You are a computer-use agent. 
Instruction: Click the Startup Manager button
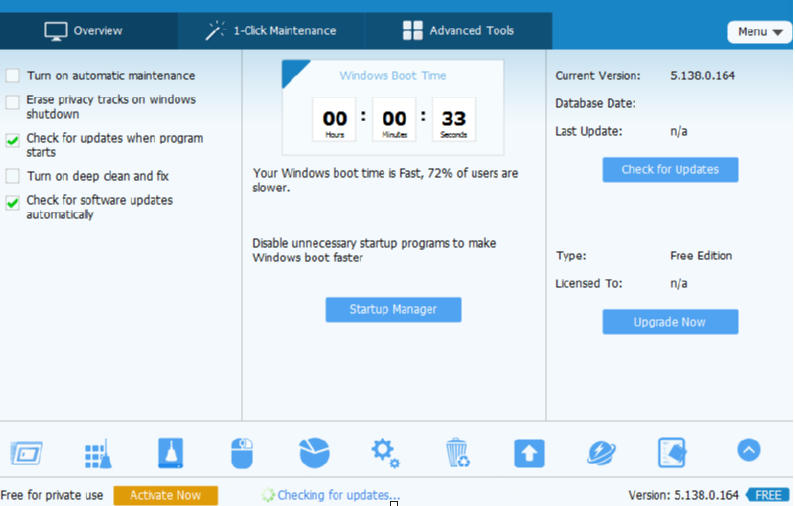click(393, 310)
